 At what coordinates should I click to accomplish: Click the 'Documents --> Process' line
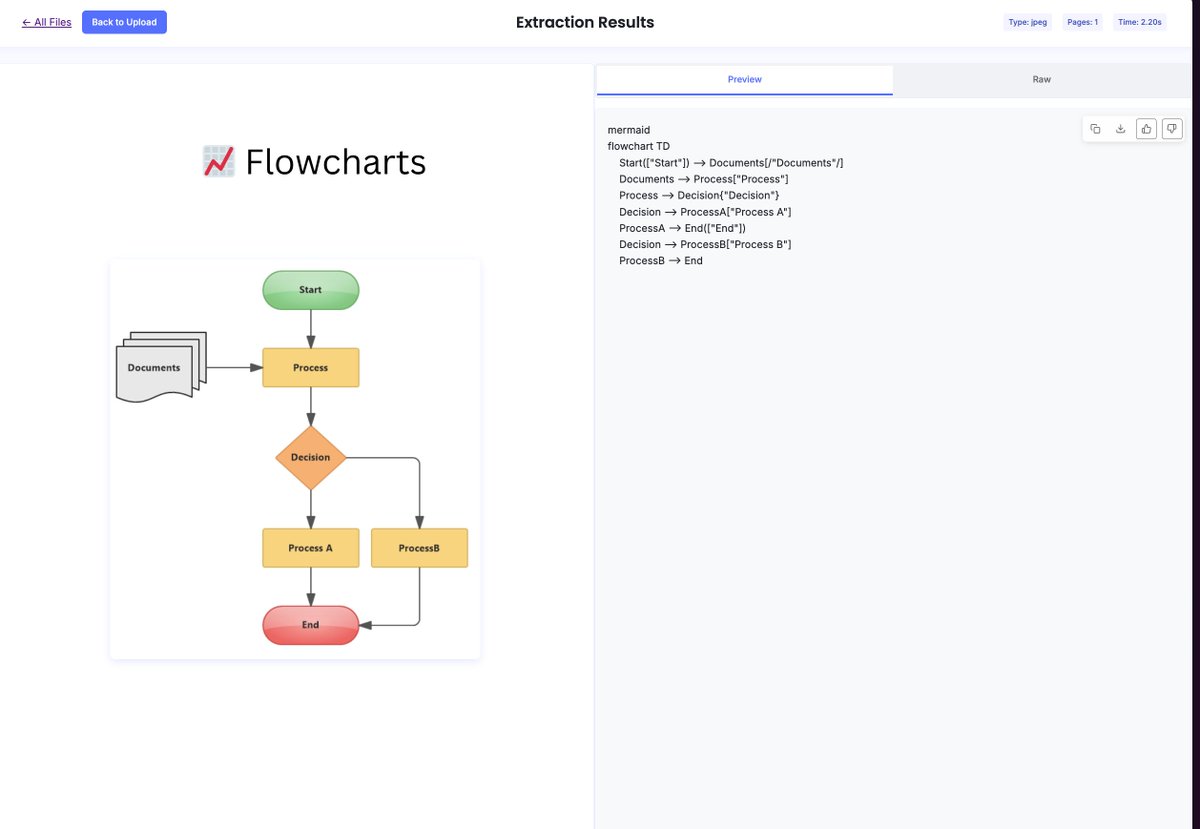coord(704,179)
